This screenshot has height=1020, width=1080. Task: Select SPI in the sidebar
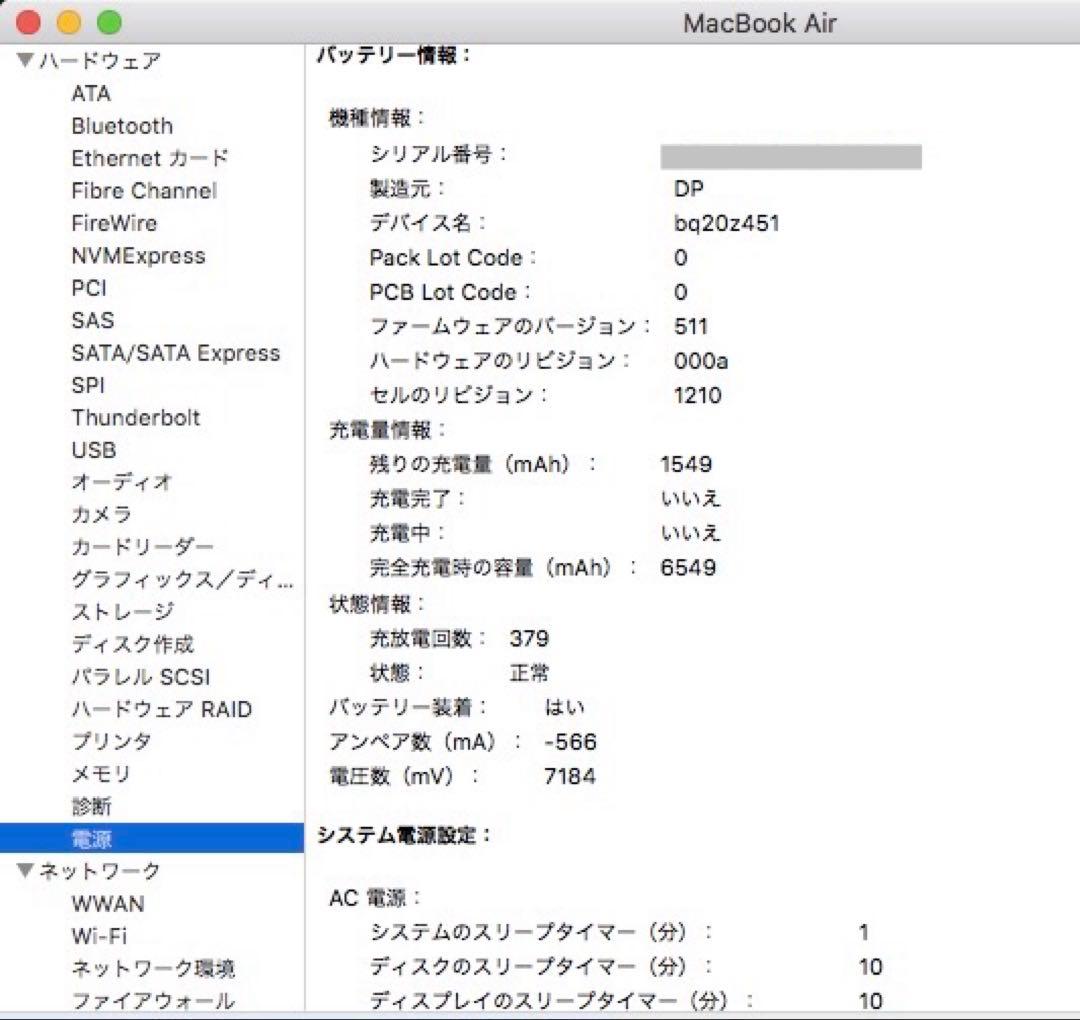[88, 384]
